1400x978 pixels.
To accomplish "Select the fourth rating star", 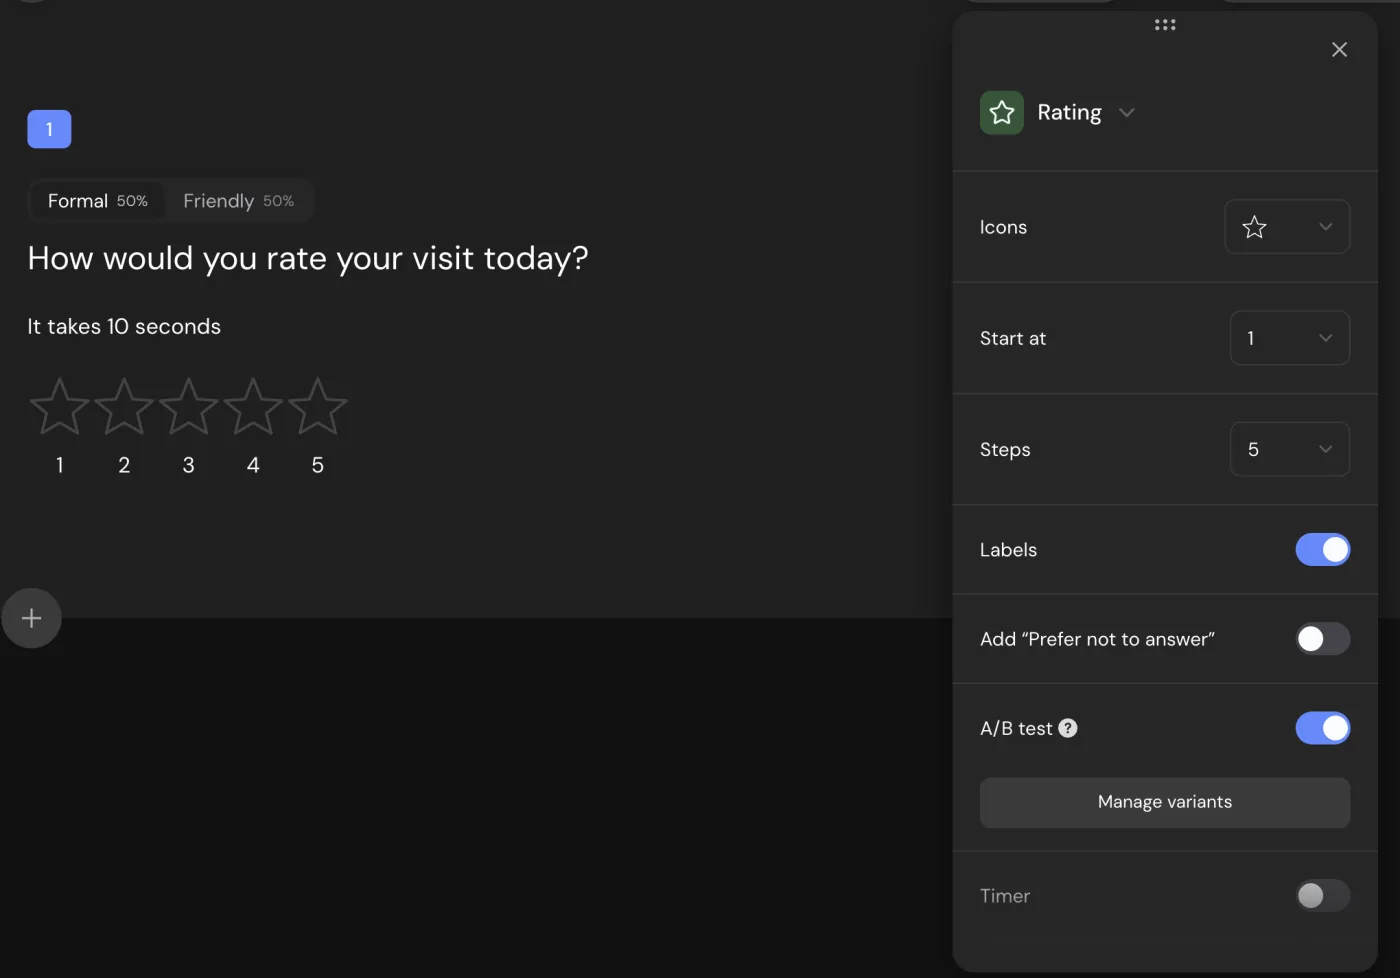I will [x=253, y=407].
